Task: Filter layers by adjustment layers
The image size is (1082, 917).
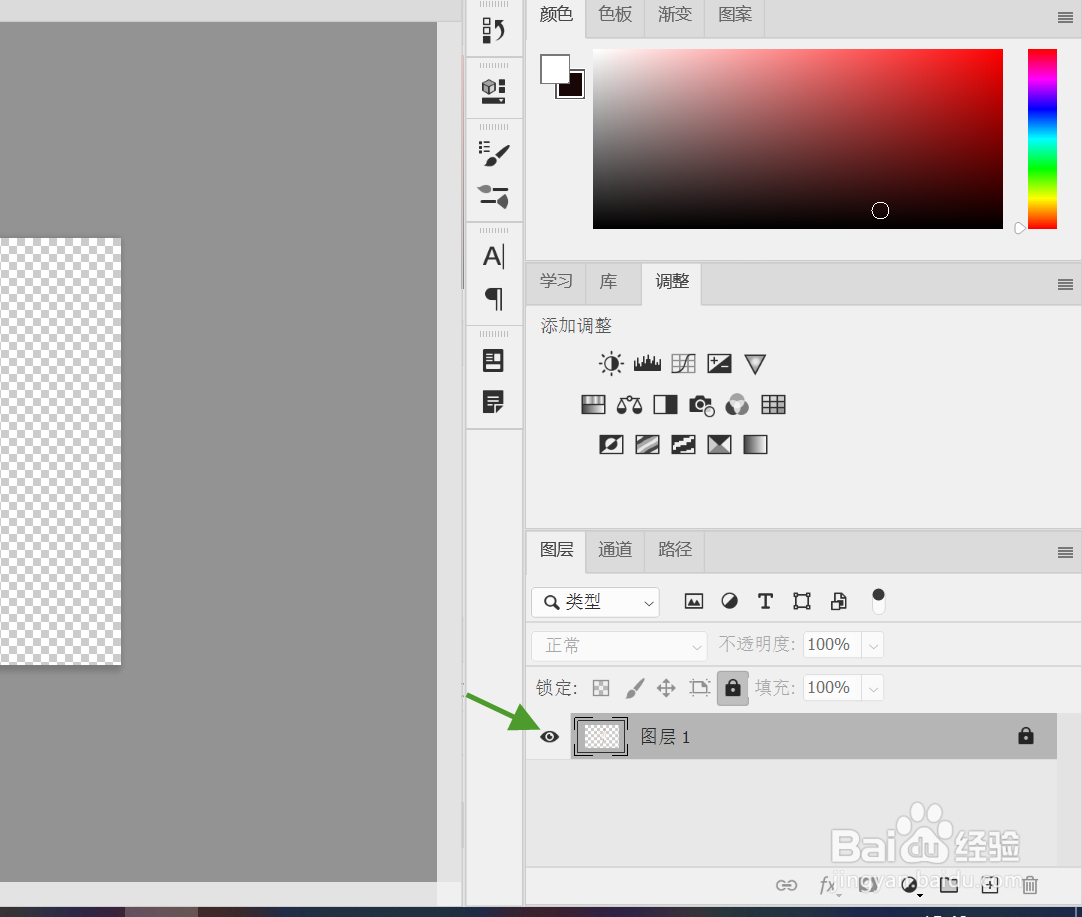Action: coord(729,601)
